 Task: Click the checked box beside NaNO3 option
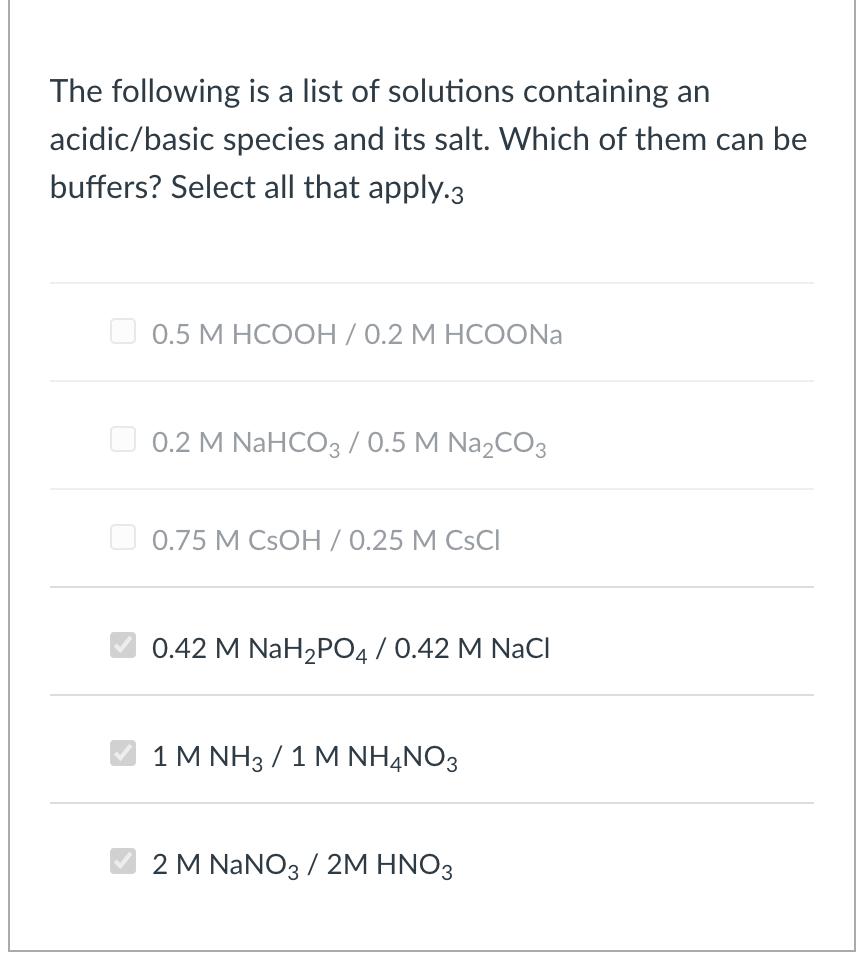pos(122,861)
